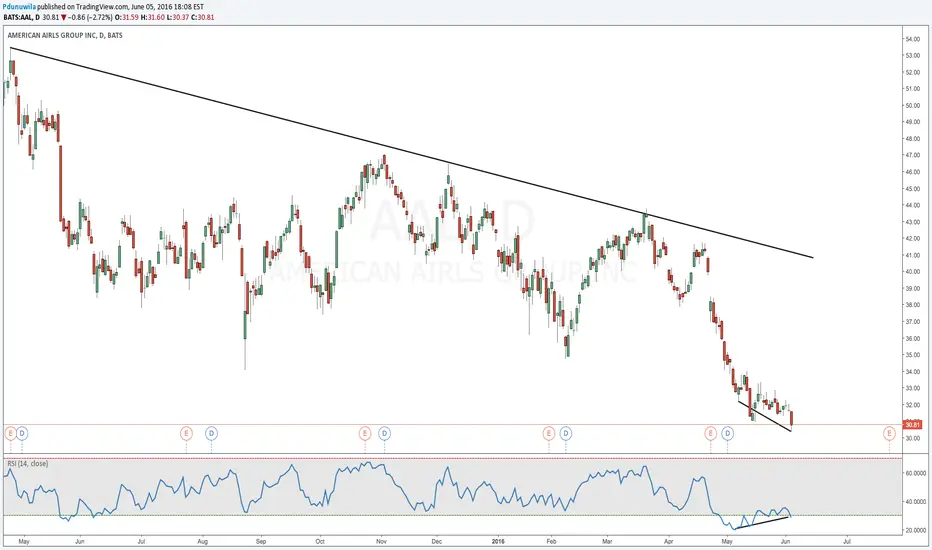Click the February 2016 dividend D marker
This screenshot has width=932, height=550.
[565, 433]
